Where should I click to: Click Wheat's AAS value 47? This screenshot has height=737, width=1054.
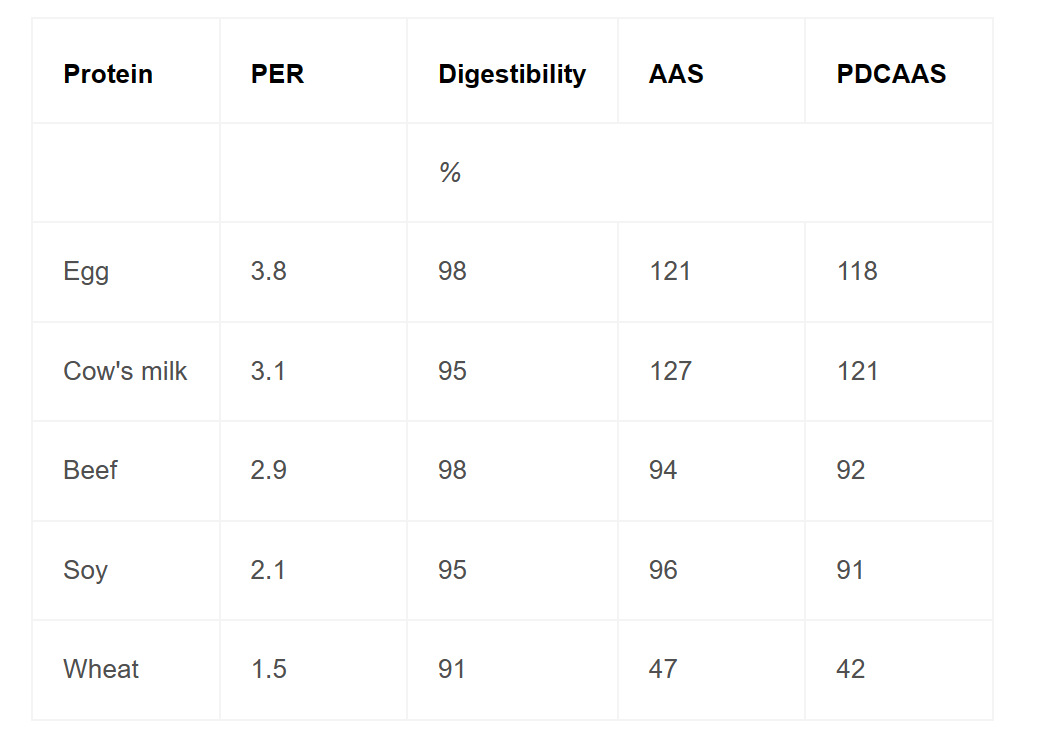tap(663, 669)
